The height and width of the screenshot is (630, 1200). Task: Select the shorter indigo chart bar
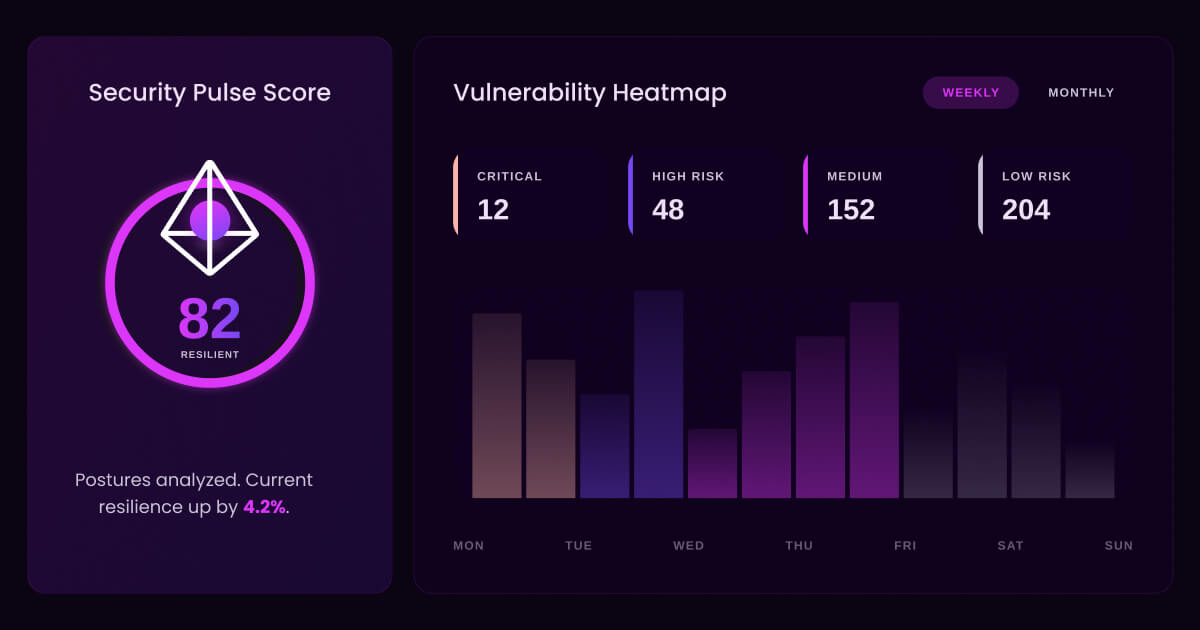pos(605,446)
